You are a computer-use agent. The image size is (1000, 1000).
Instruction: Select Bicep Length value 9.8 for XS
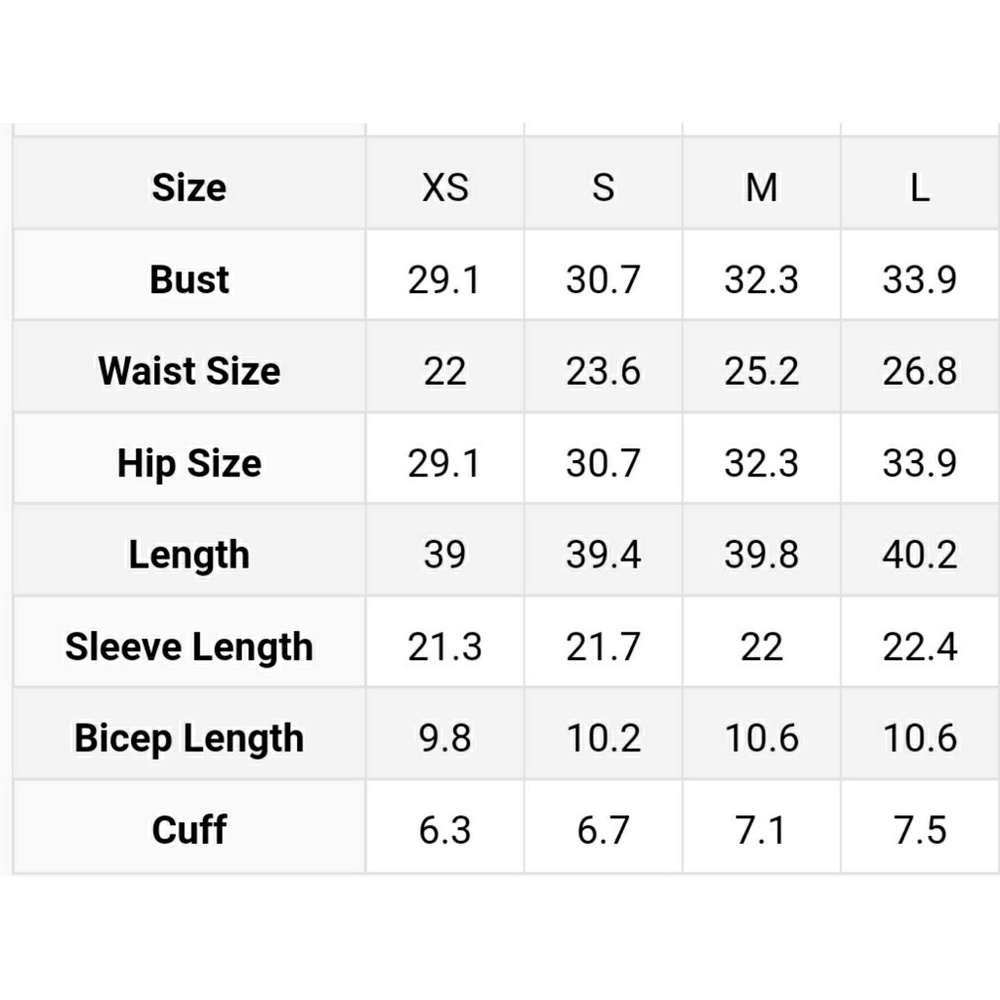[x=444, y=739]
